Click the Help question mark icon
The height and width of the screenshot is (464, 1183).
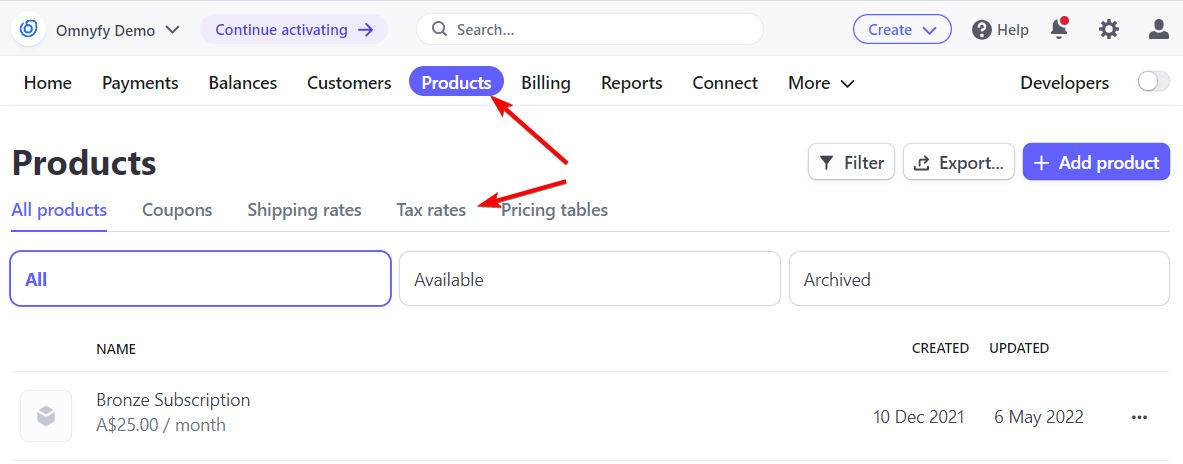[x=982, y=30]
